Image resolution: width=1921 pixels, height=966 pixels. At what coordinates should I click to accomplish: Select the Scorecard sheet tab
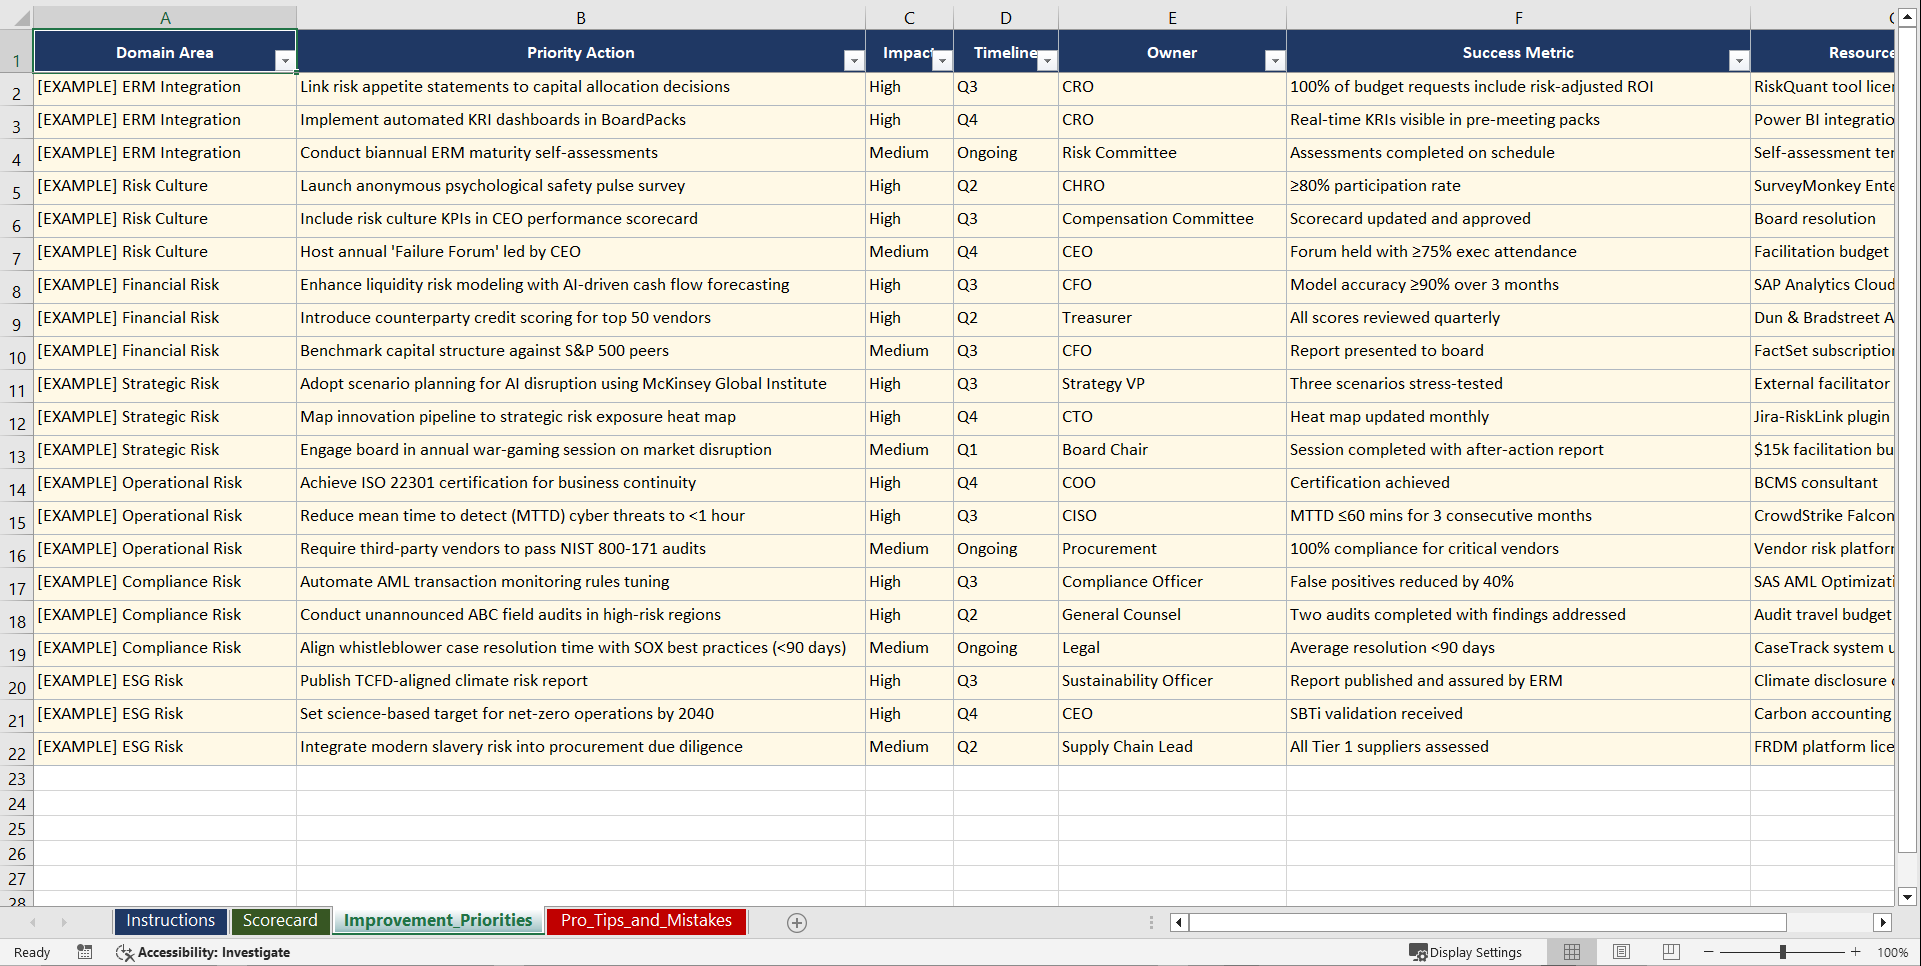(x=280, y=920)
